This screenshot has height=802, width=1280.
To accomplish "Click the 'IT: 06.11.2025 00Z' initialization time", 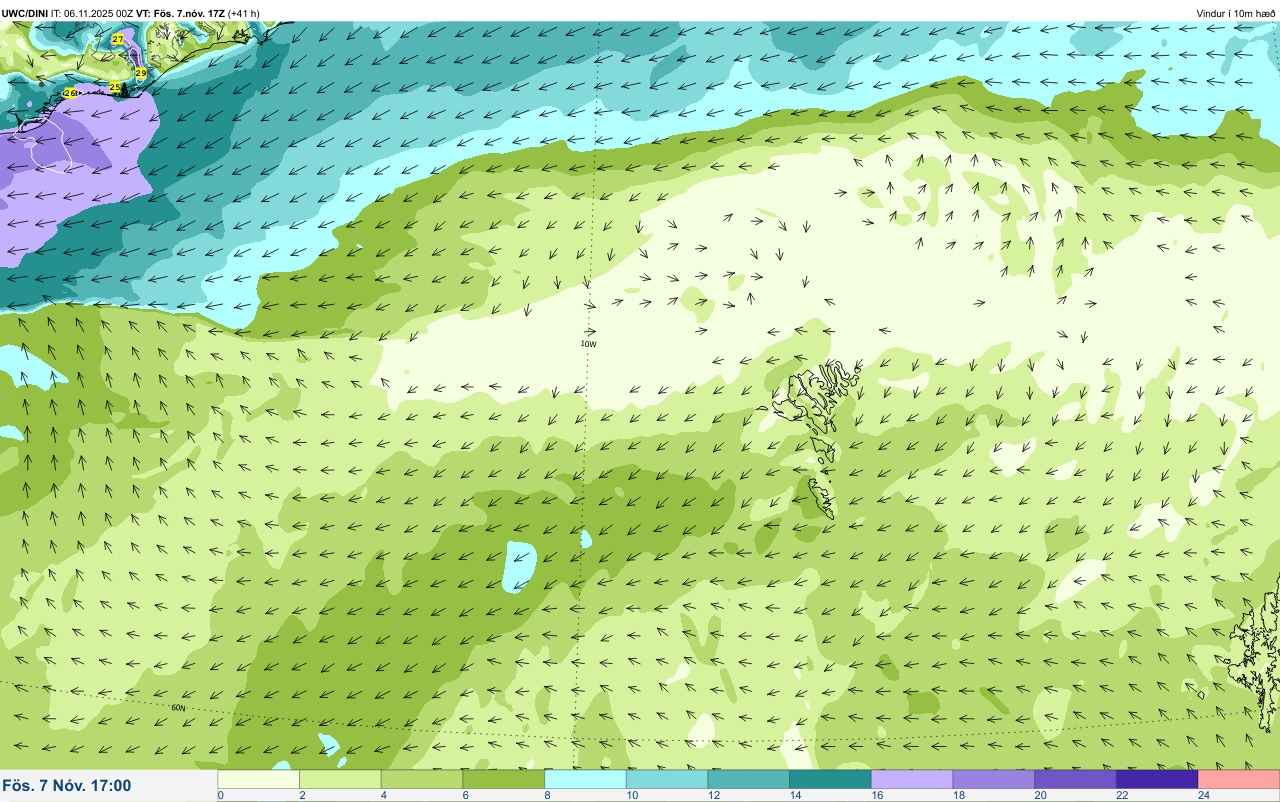I will 92,13.
